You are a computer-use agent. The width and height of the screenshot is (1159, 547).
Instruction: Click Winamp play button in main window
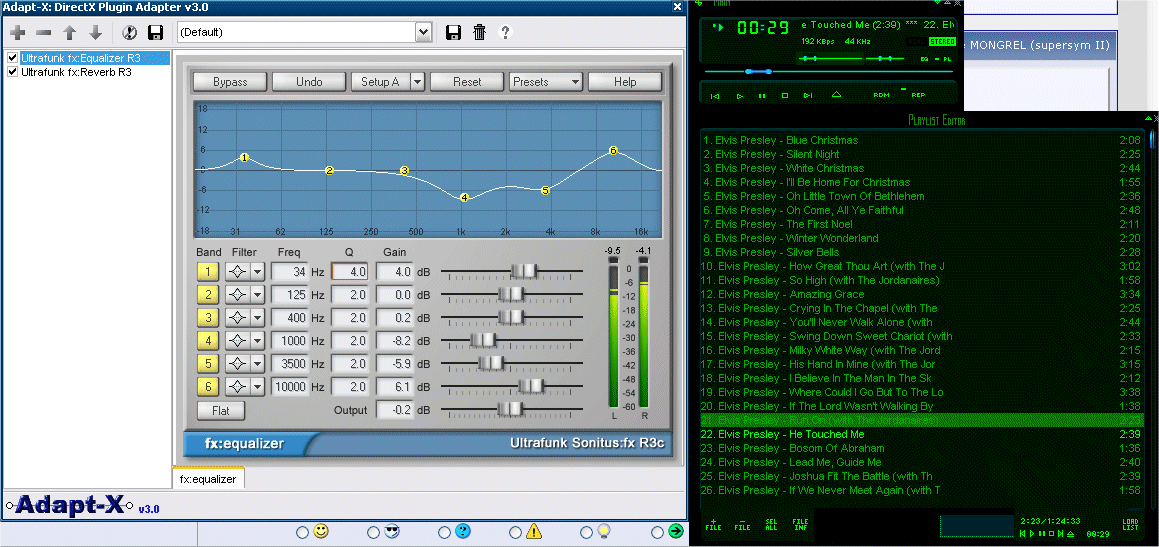pyautogui.click(x=739, y=95)
